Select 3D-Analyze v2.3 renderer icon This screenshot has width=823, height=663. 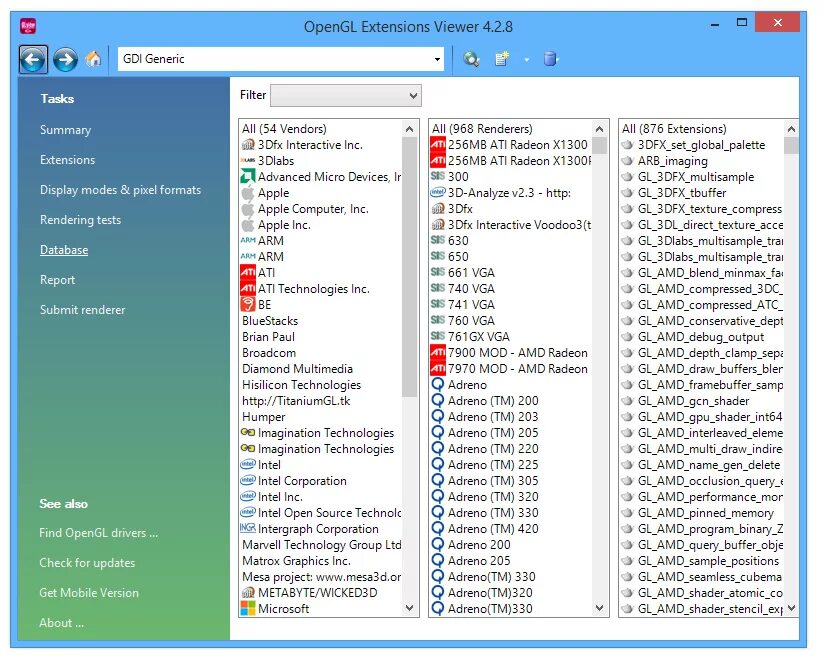438,192
